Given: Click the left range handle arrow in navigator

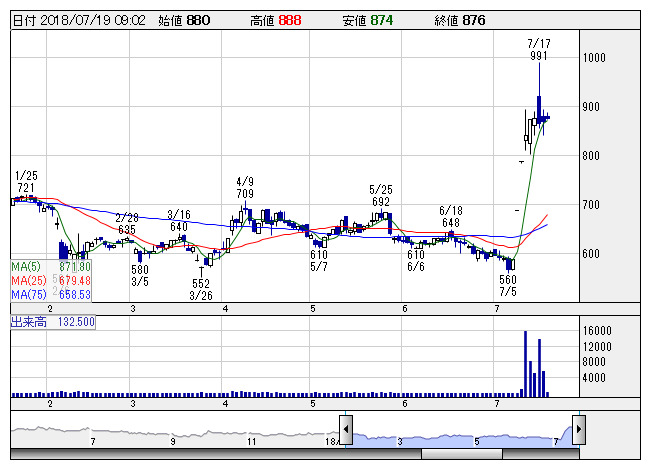Looking at the screenshot, I should 346,431.
